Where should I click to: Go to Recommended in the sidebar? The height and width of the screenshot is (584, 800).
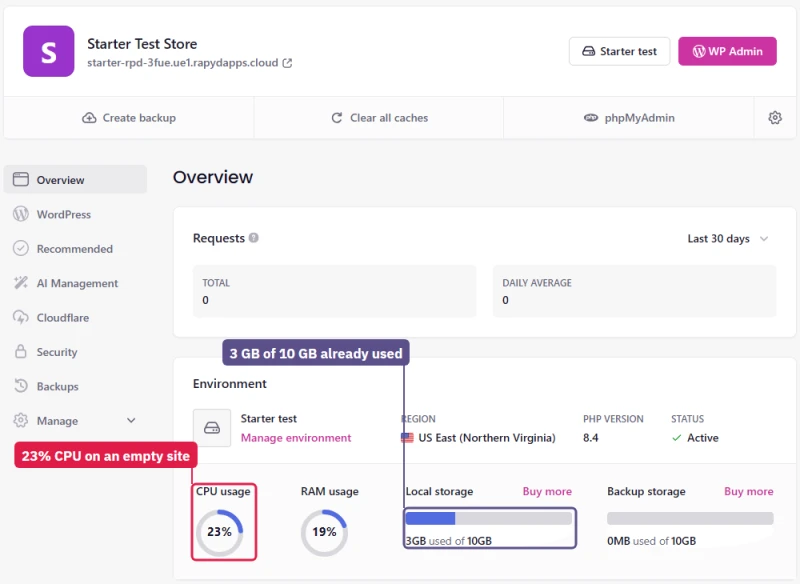(76, 249)
